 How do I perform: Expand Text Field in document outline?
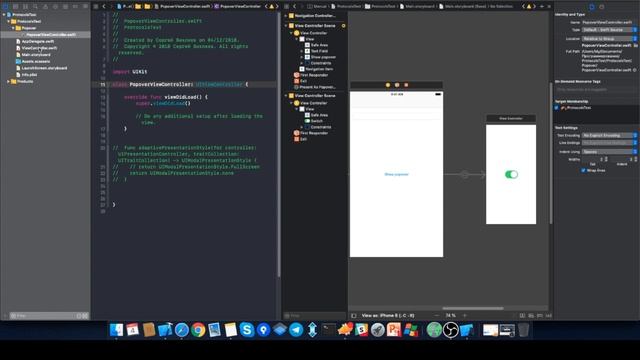pos(302,51)
